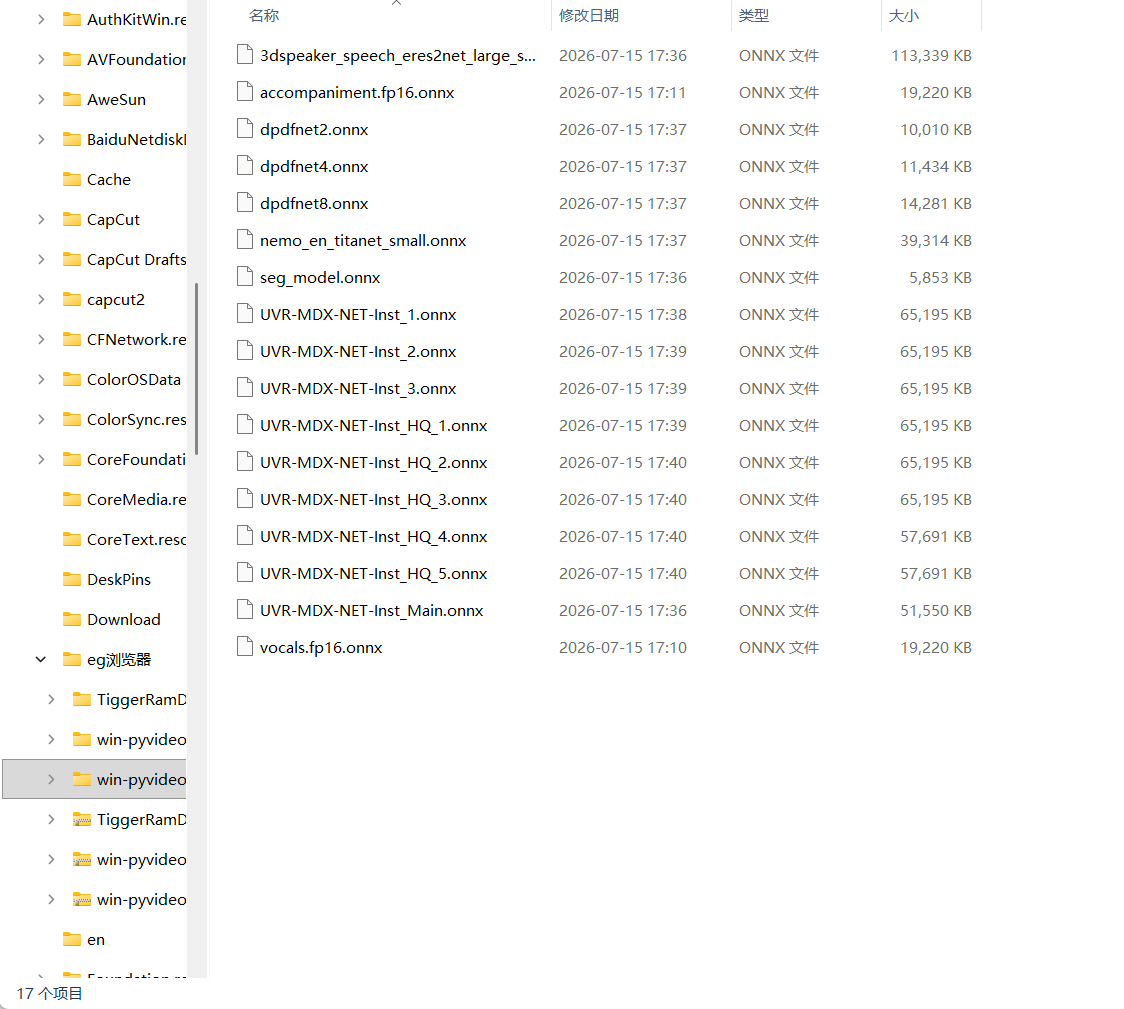
Task: Click the 2026-07-15 17:11 date cell
Action: click(622, 92)
